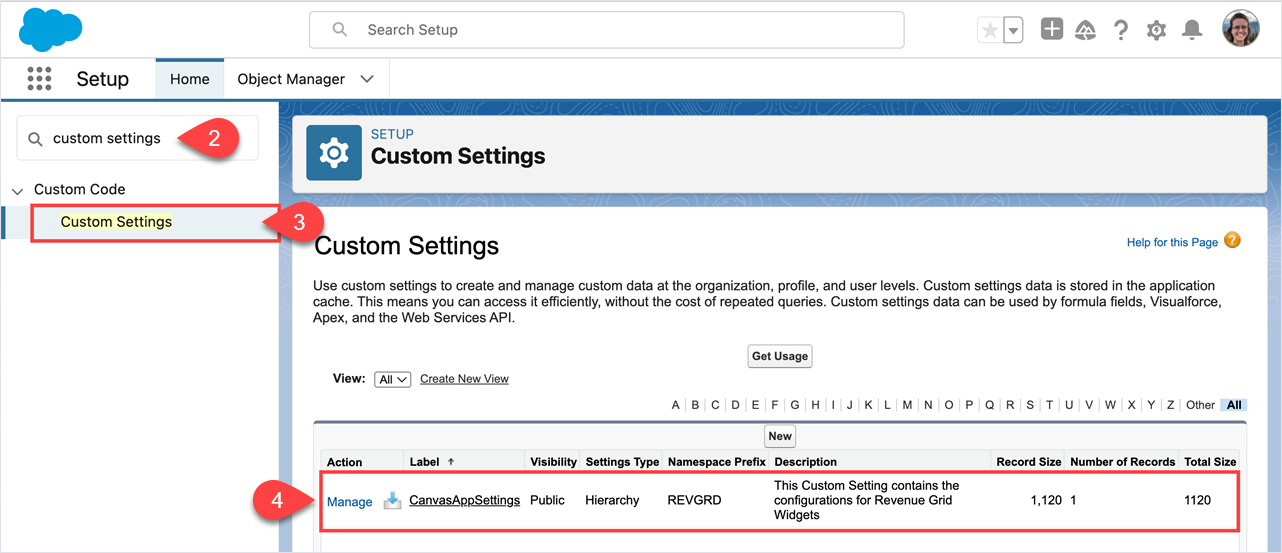Click the Salesforce cloud logo
The image size is (1282, 553).
tap(50, 29)
